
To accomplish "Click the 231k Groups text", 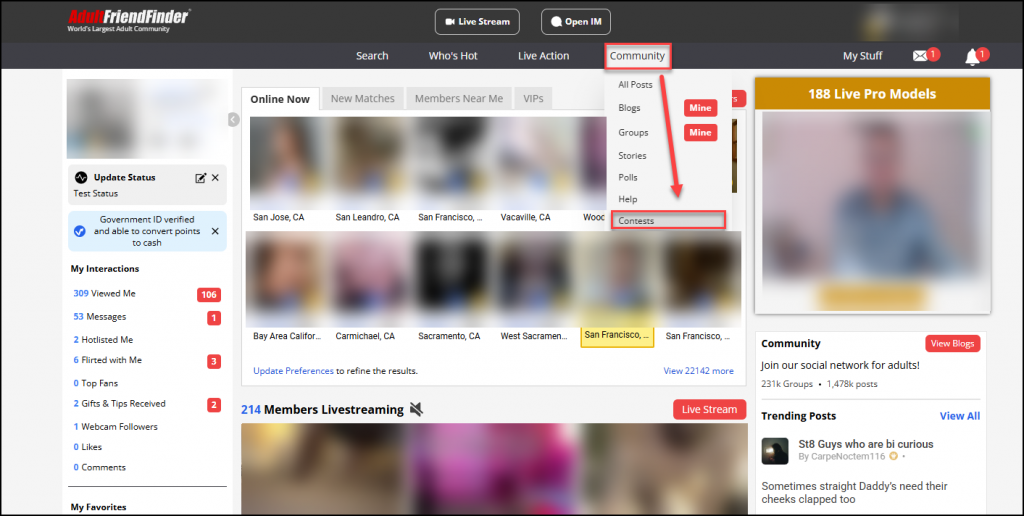I will point(787,384).
